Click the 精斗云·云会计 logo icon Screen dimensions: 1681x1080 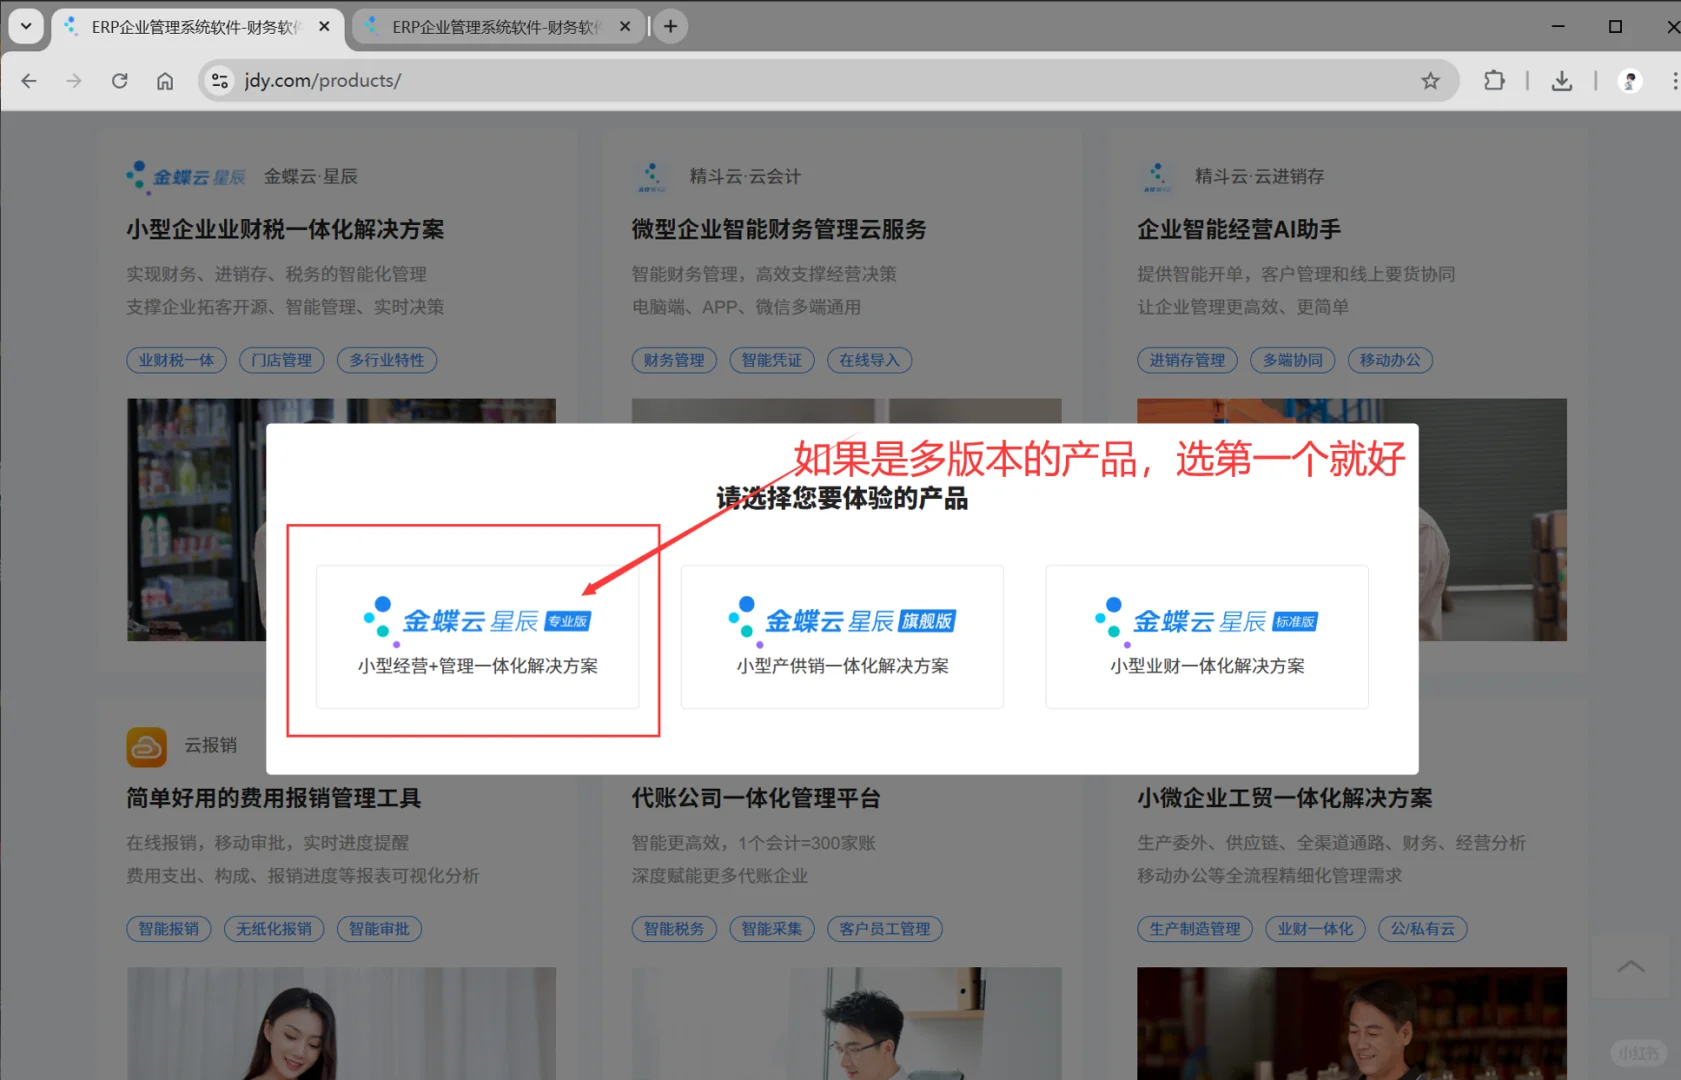[x=652, y=176]
